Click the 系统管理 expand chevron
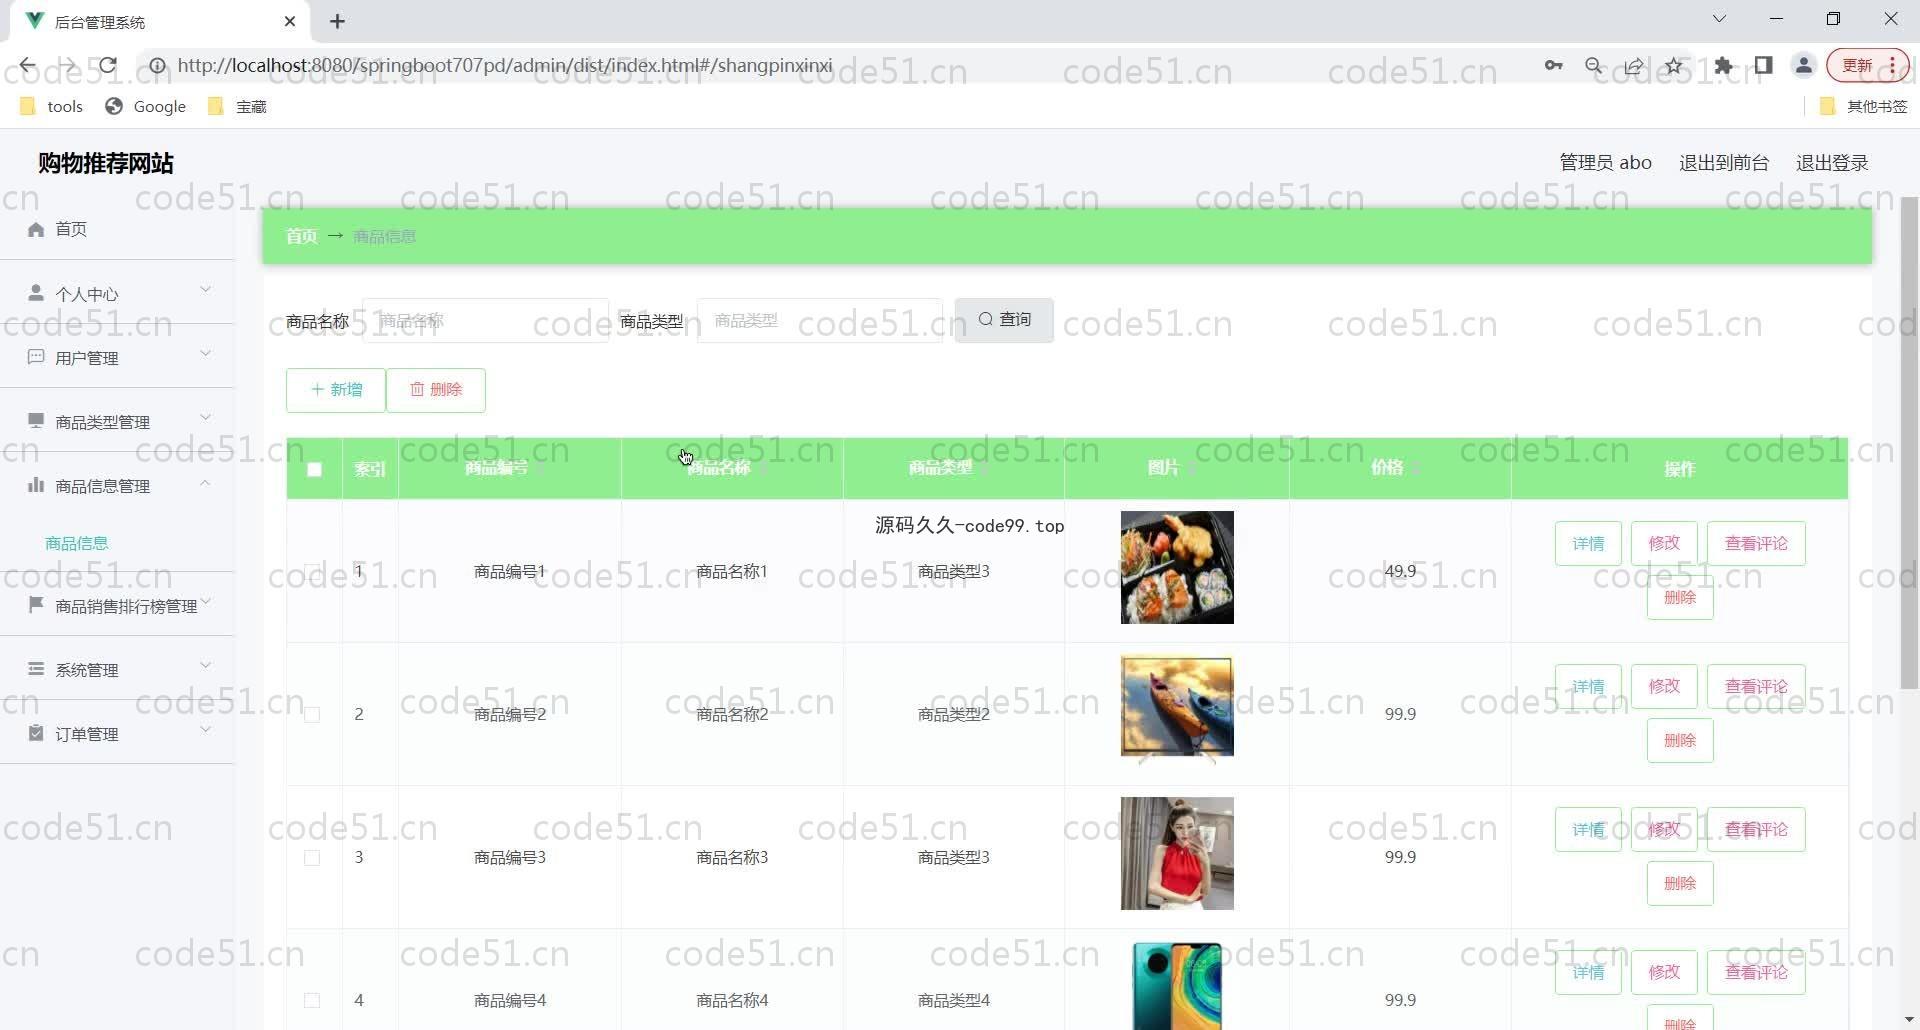This screenshot has width=1920, height=1030. [206, 666]
